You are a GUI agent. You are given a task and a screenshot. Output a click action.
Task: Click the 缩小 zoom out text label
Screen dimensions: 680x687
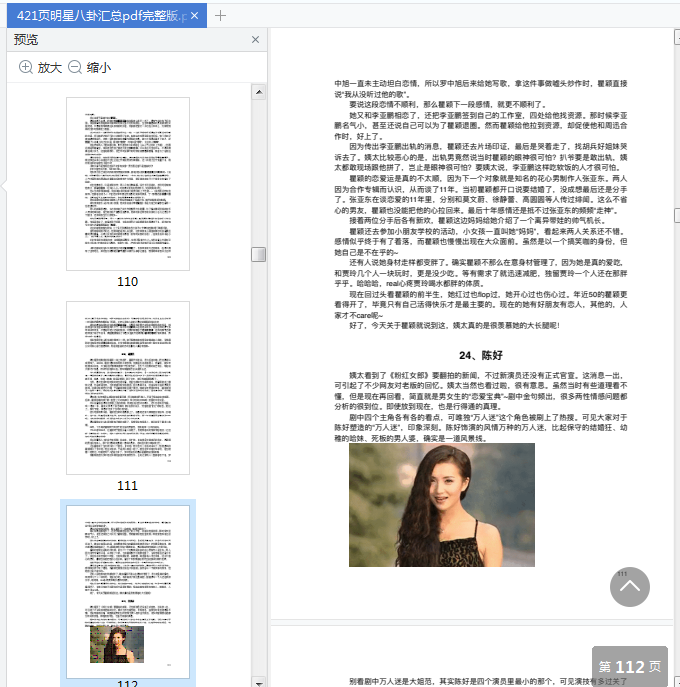pos(99,67)
